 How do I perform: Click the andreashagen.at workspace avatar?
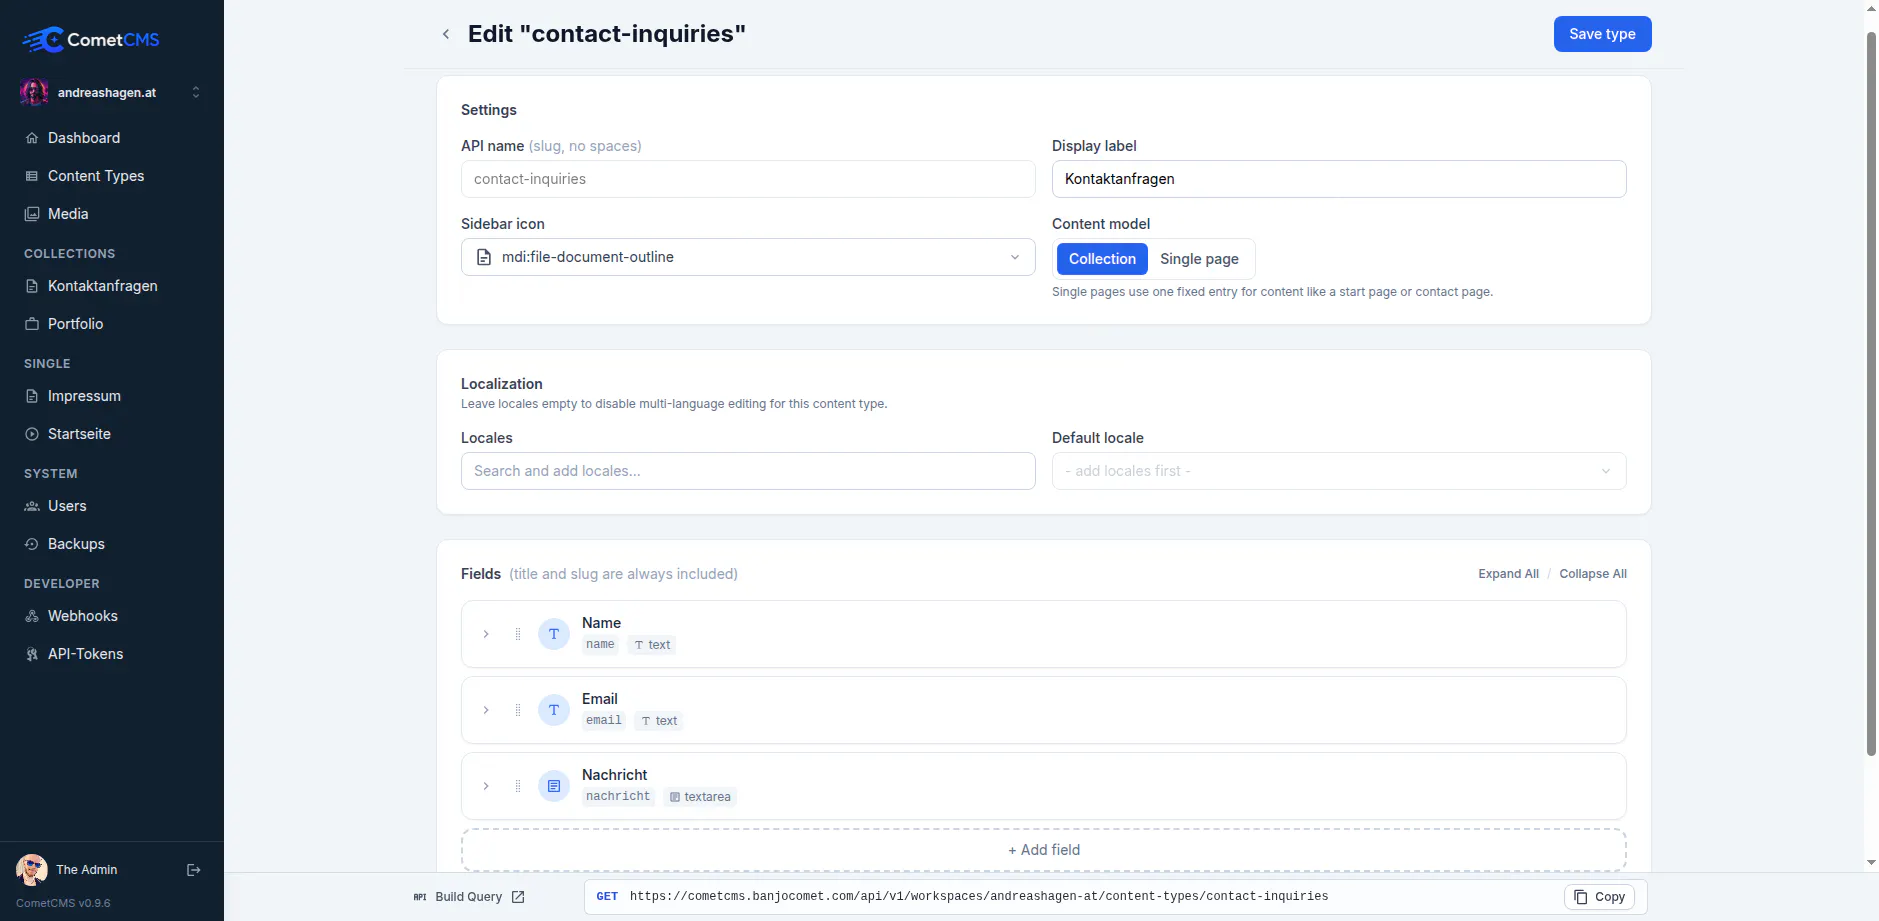pos(34,92)
